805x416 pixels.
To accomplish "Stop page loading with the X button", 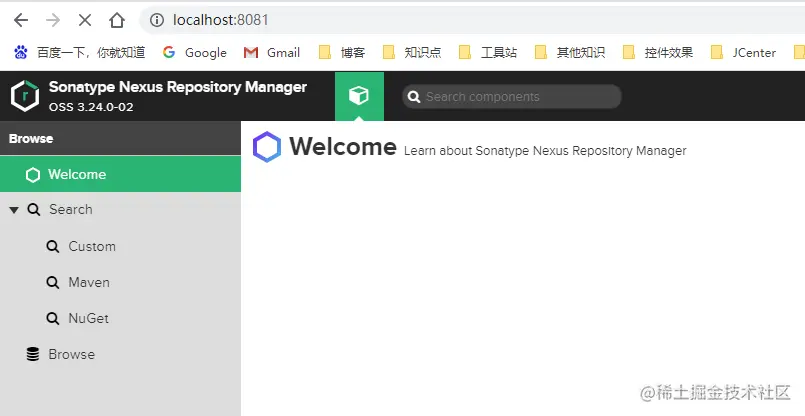I will (x=85, y=20).
